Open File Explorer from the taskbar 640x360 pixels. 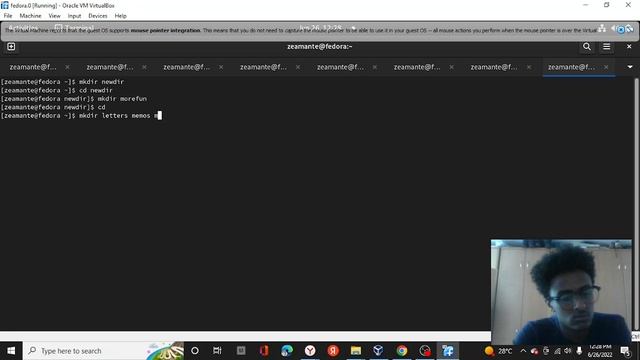pos(356,351)
